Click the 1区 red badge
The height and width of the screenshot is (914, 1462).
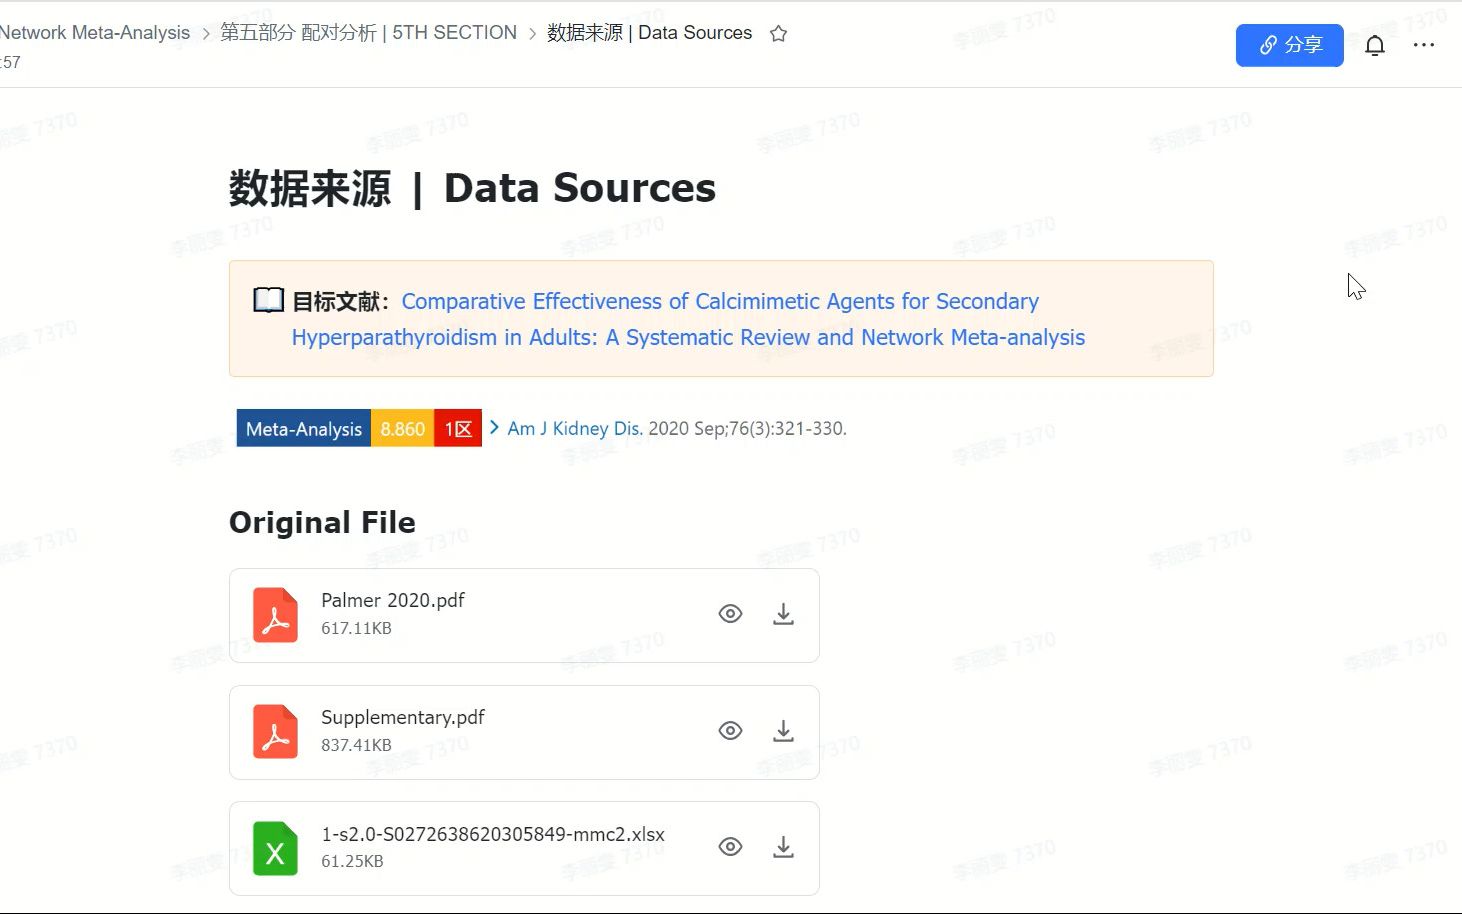coord(458,428)
